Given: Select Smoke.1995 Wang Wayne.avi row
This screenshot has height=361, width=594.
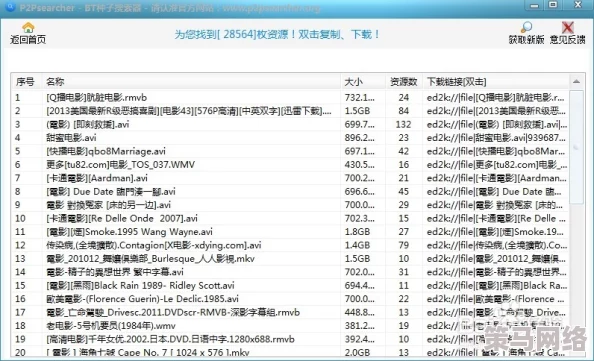Looking at the screenshot, I should (290, 232).
